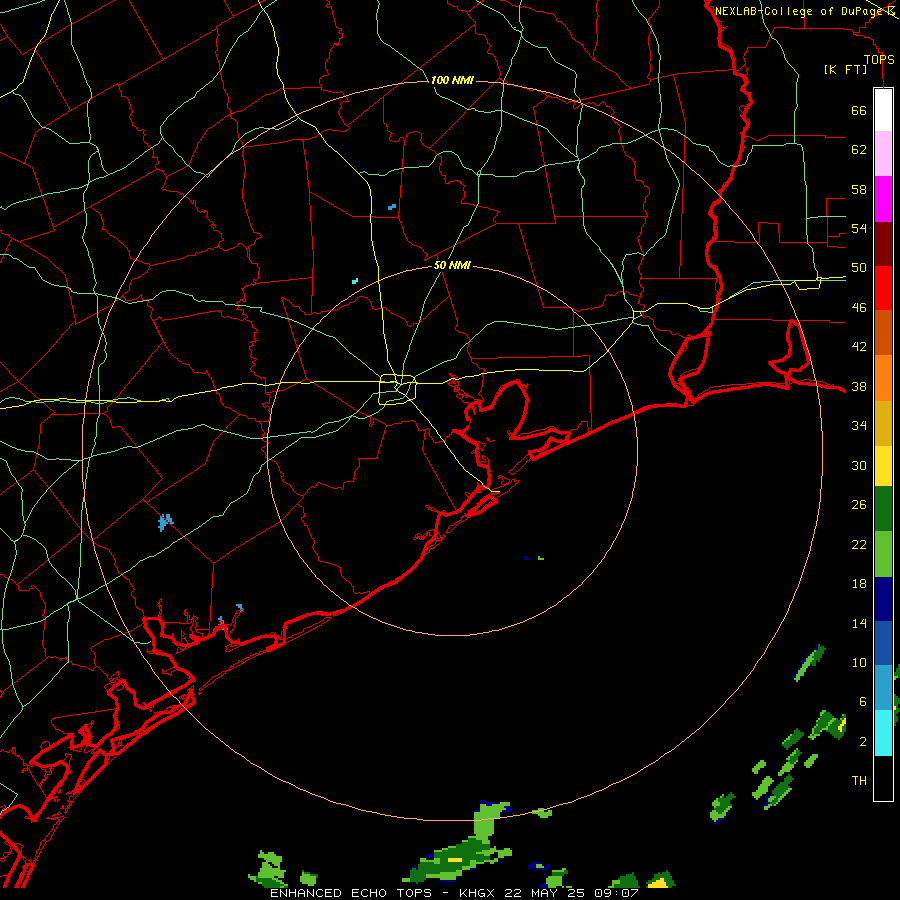This screenshot has width=900, height=900.
Task: Select the dark orange legend swatch
Action: tap(883, 332)
